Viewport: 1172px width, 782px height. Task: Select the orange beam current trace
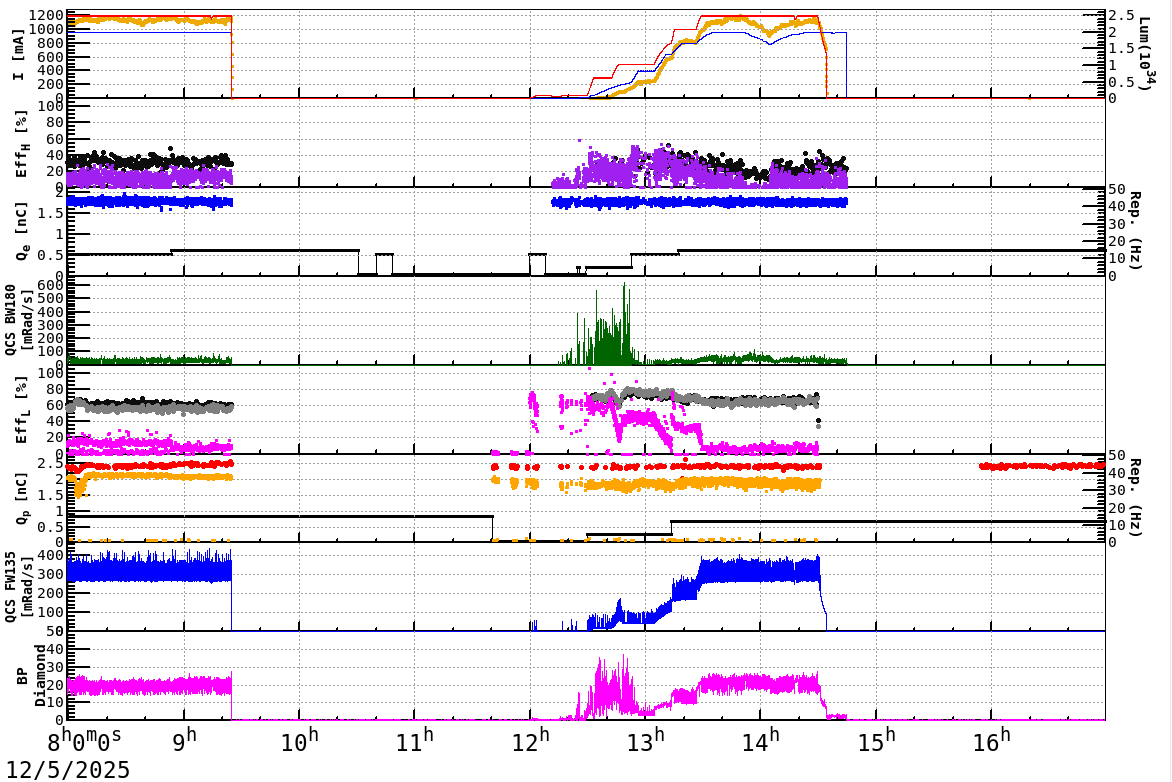[x=150, y=18]
